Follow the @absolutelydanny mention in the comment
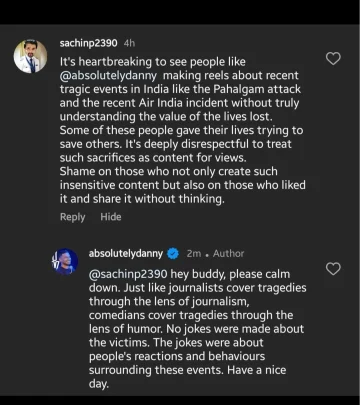 pyautogui.click(x=108, y=76)
